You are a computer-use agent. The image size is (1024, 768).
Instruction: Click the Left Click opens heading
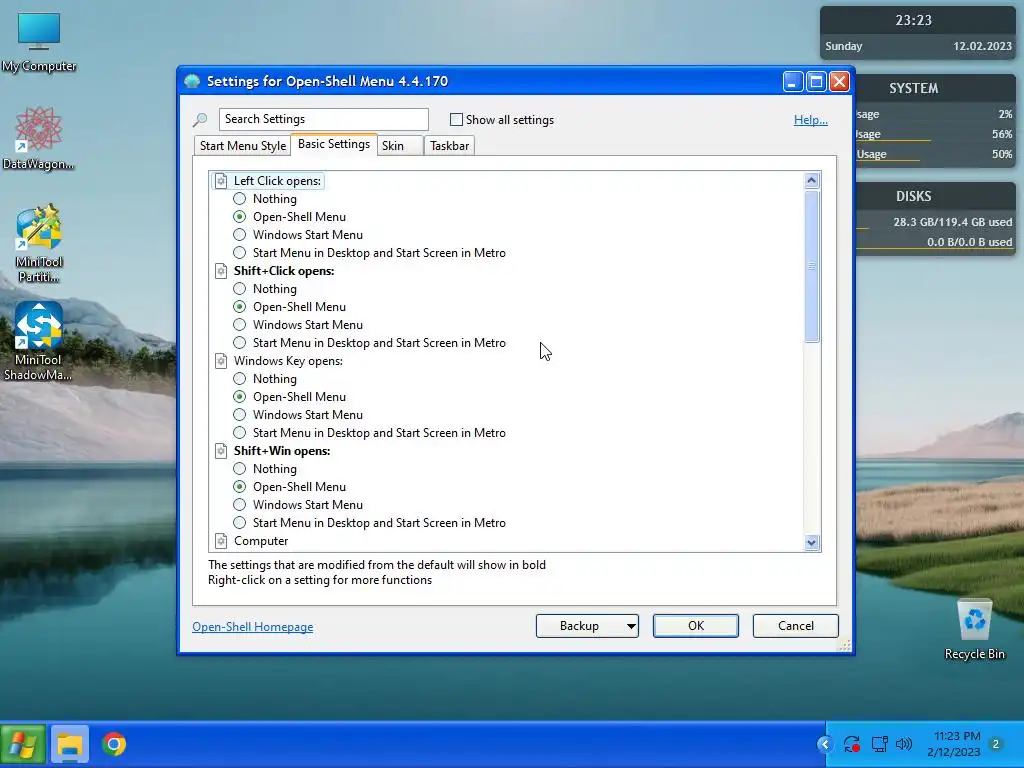pos(278,181)
